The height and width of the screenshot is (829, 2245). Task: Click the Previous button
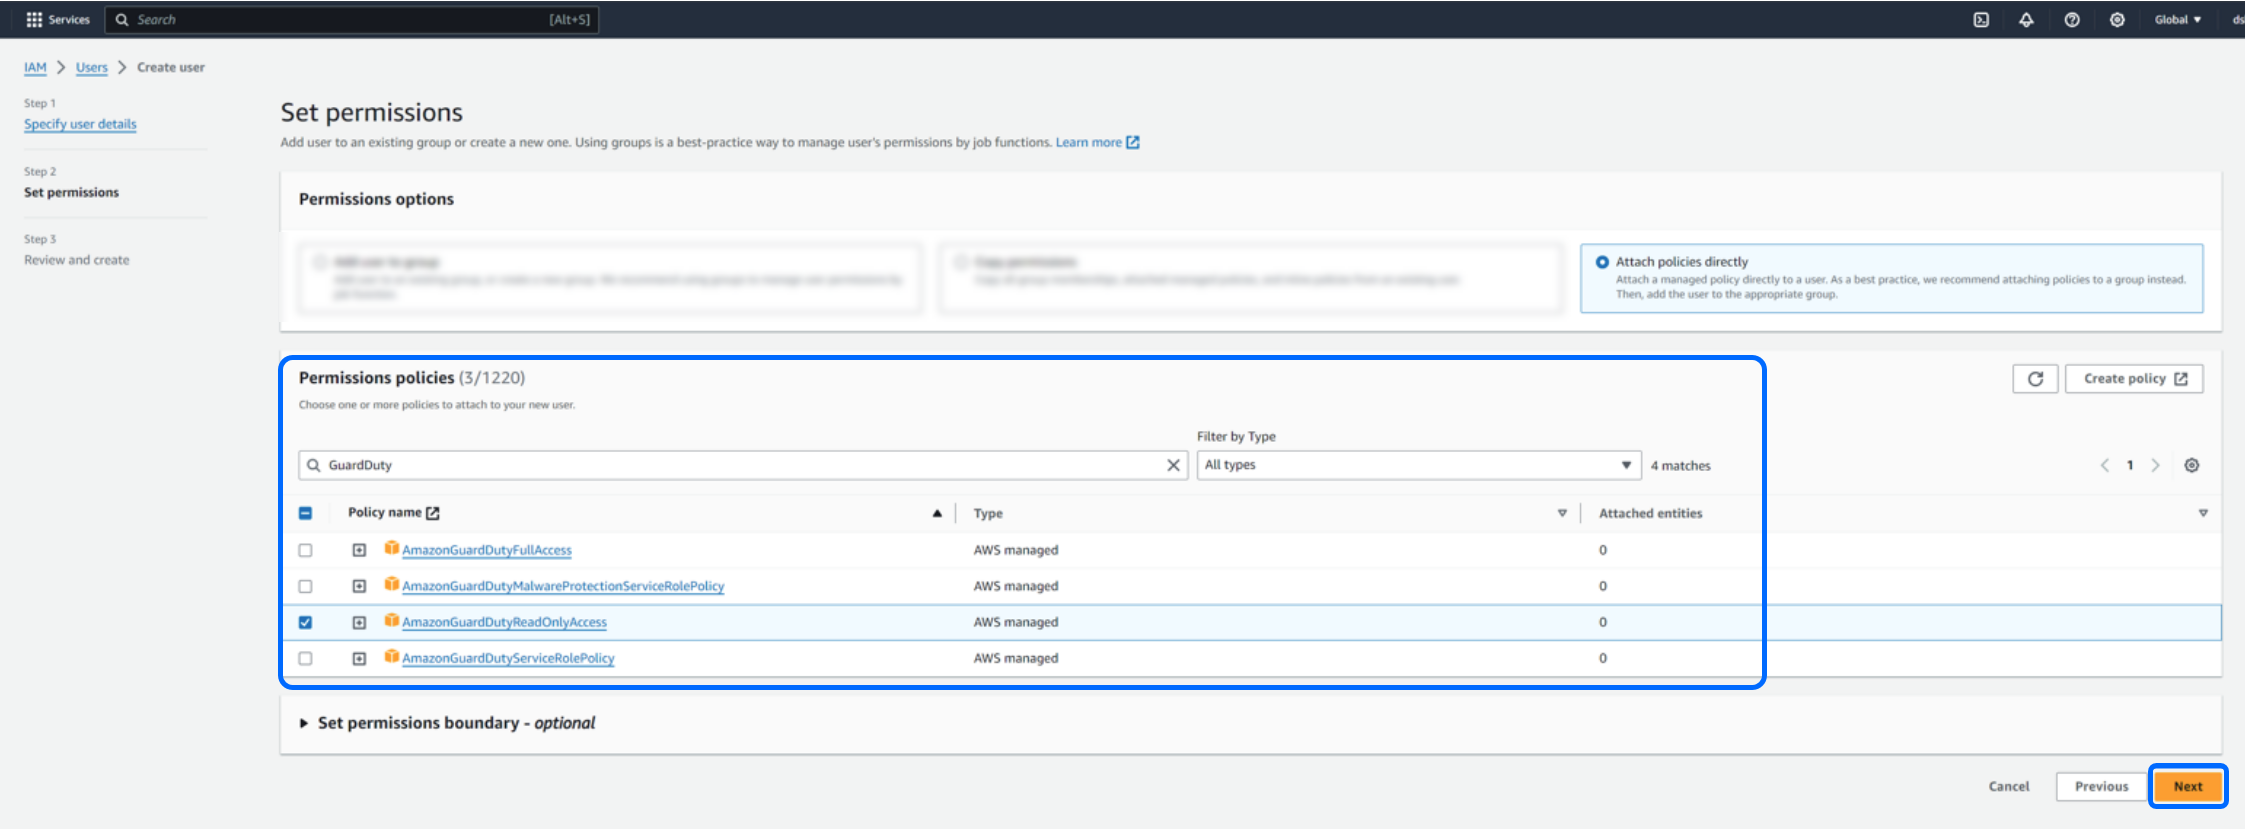click(x=2102, y=786)
